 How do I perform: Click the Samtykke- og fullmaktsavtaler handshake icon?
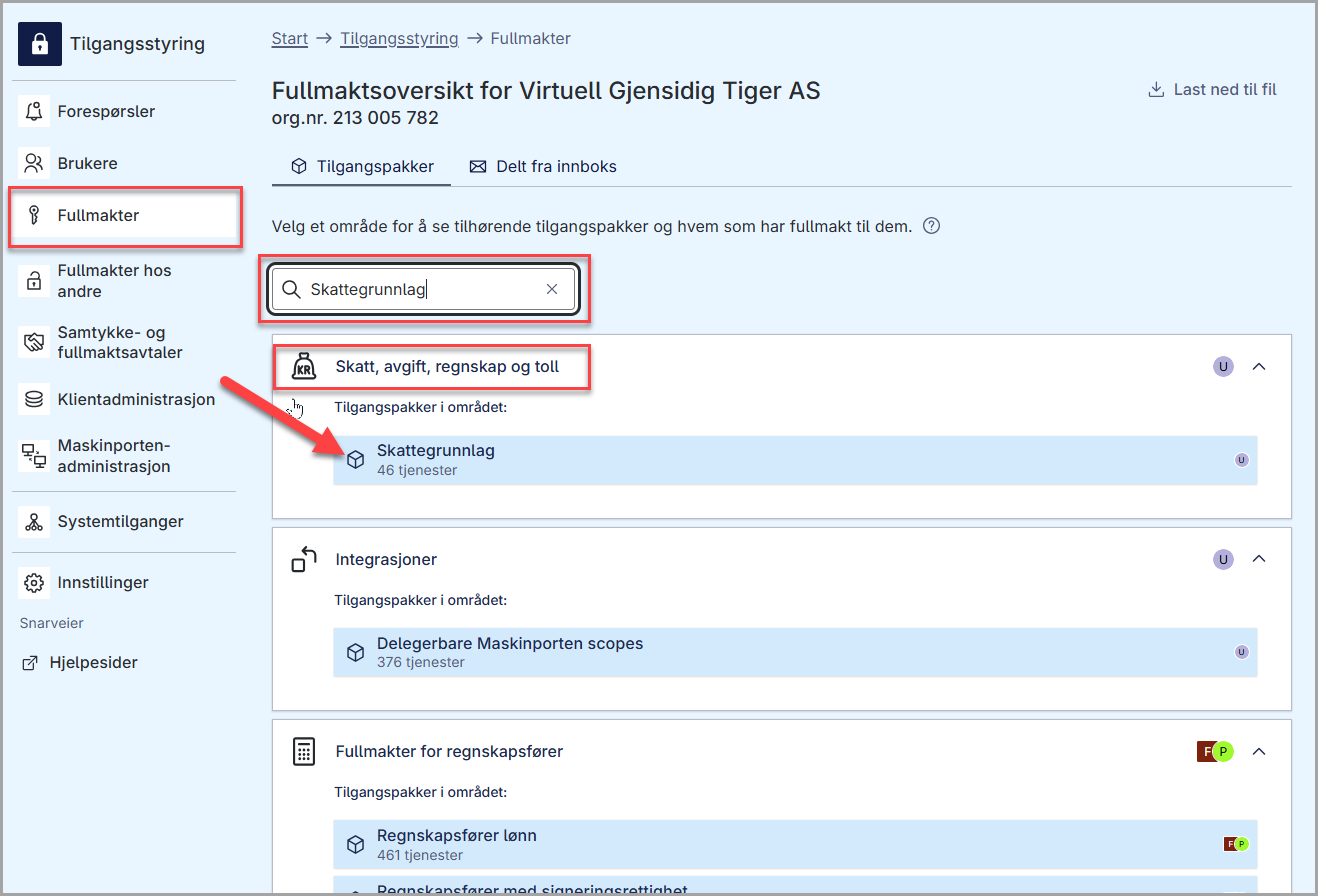point(34,343)
